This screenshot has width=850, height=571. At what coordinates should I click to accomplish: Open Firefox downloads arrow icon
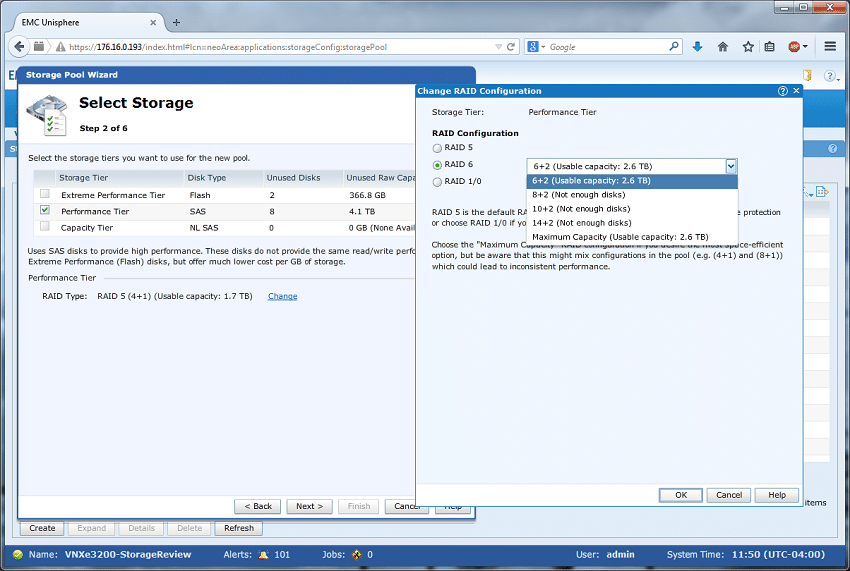[697, 47]
